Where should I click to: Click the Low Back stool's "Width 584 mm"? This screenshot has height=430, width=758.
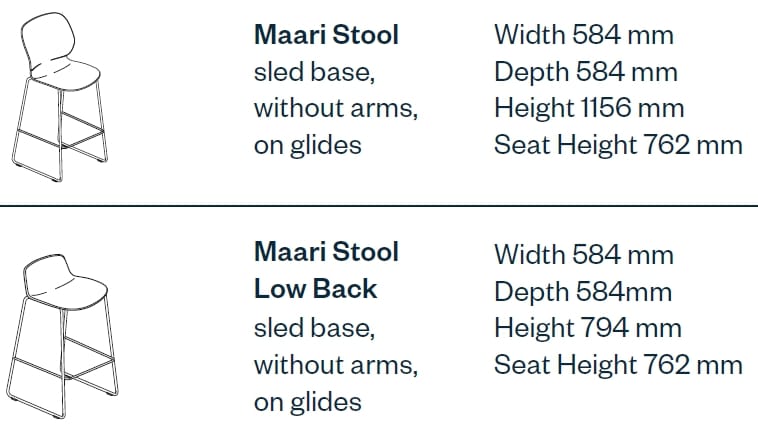[x=583, y=254]
